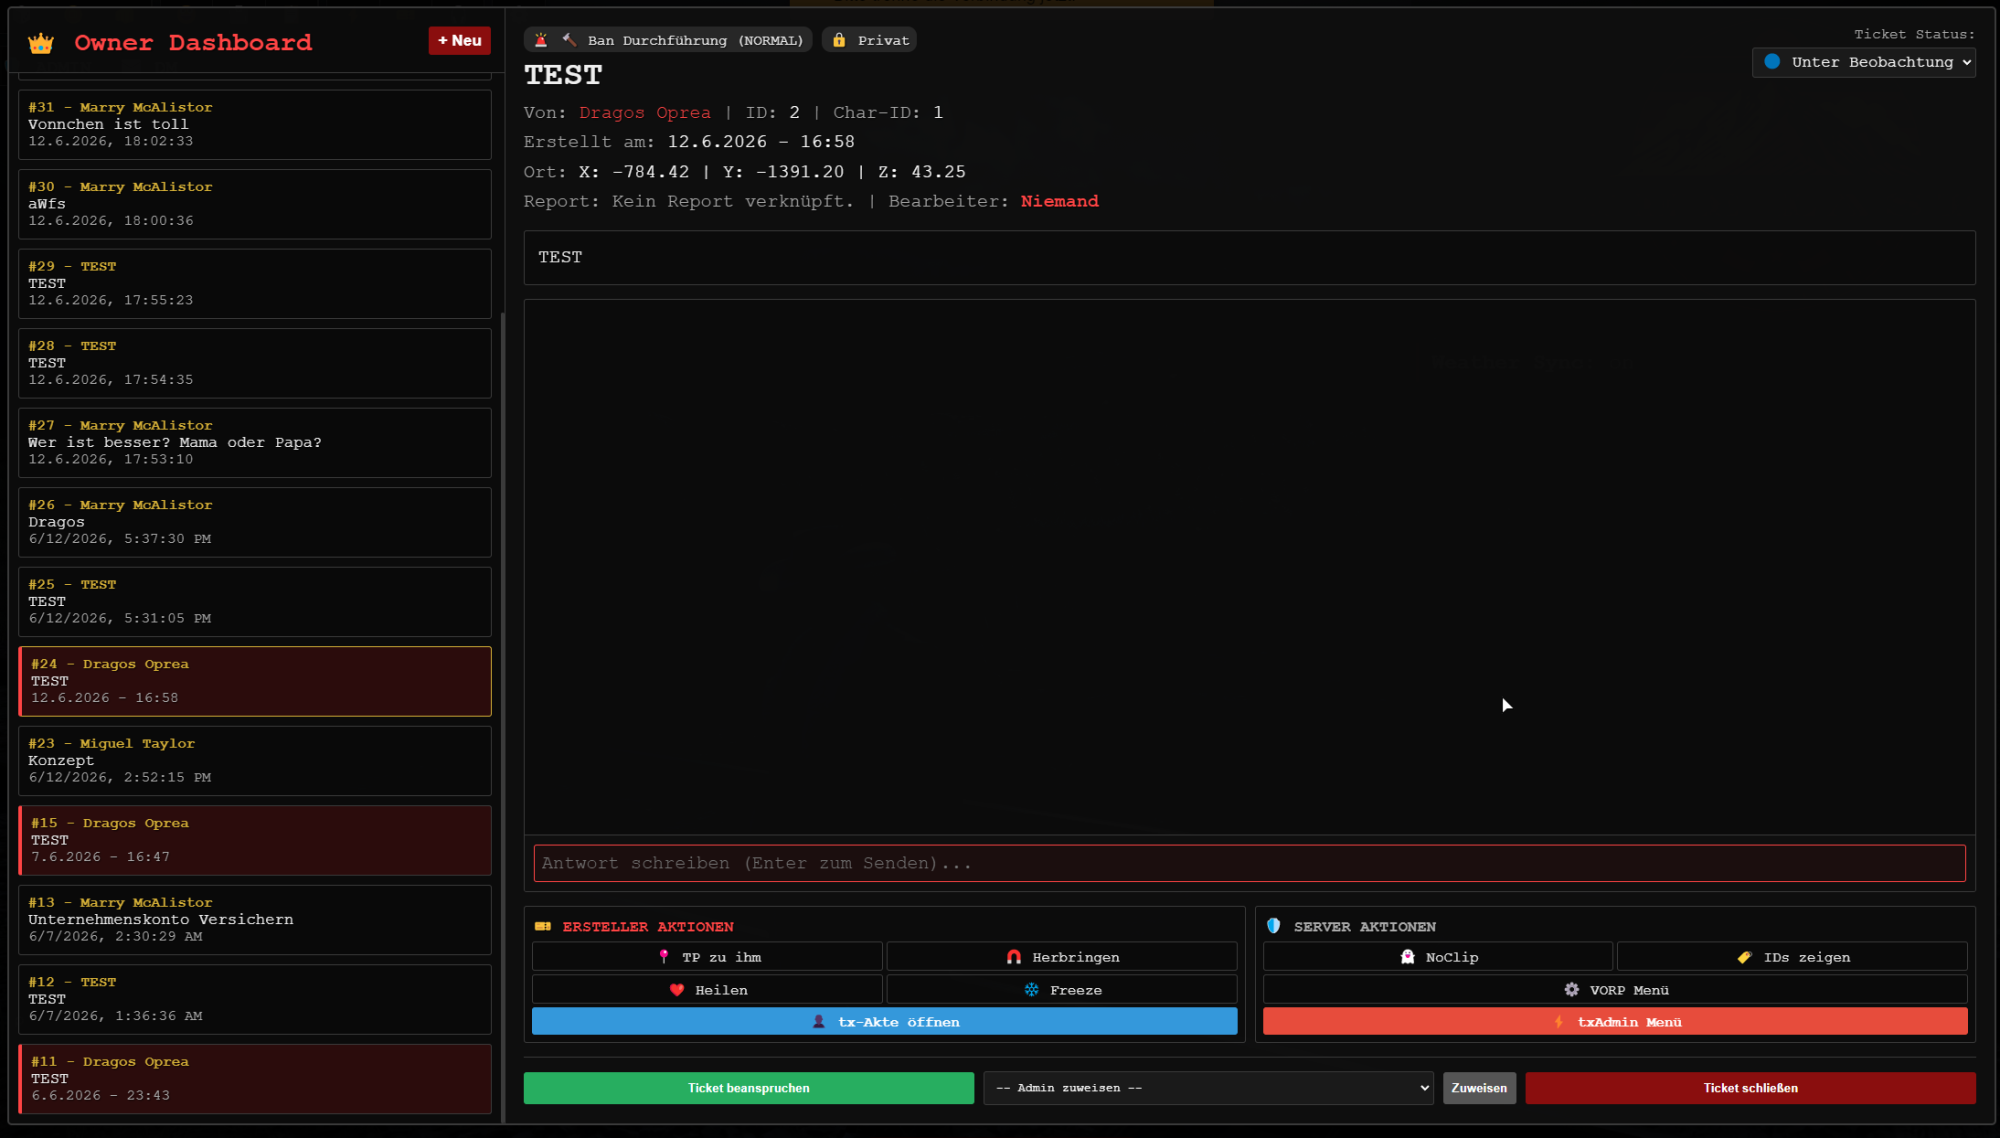Open the txAdmin Menü red button
Image resolution: width=2000 pixels, height=1138 pixels.
click(x=1615, y=1022)
